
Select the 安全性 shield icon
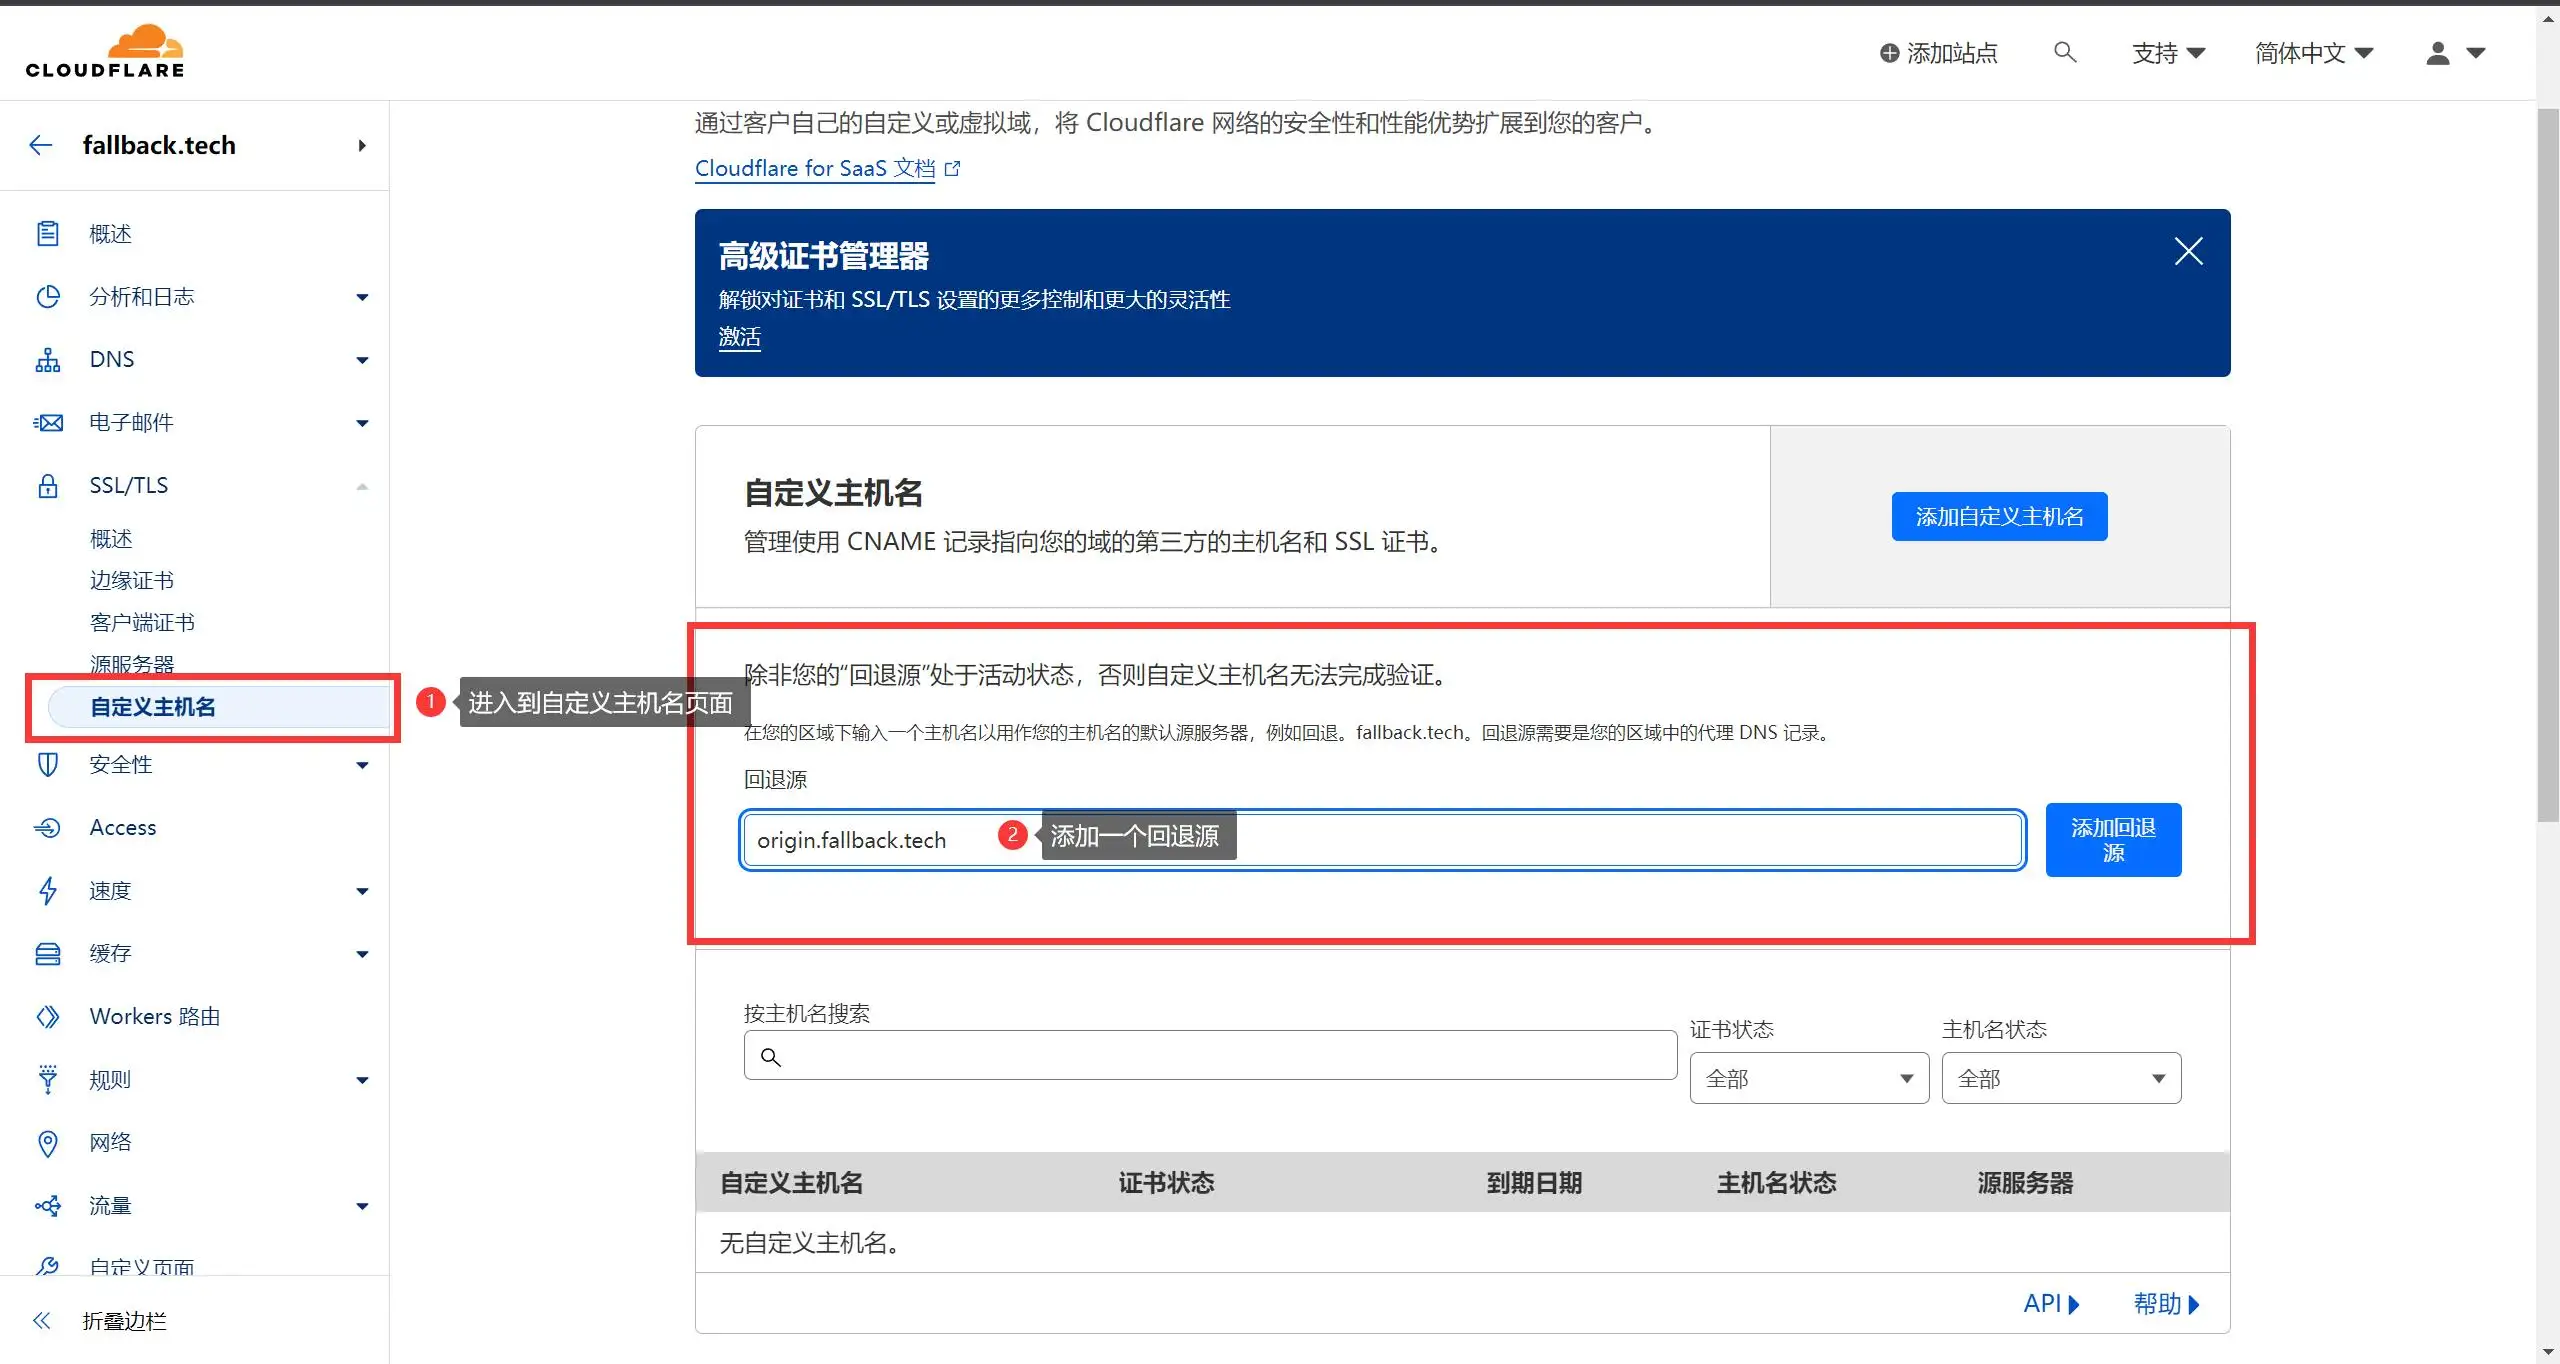(48, 764)
